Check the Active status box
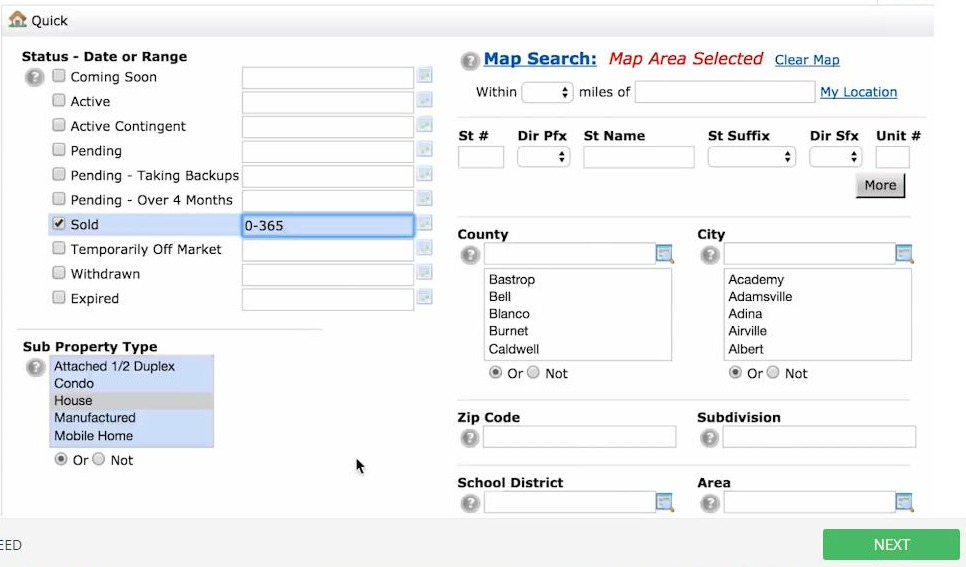This screenshot has width=966, height=567. point(59,100)
